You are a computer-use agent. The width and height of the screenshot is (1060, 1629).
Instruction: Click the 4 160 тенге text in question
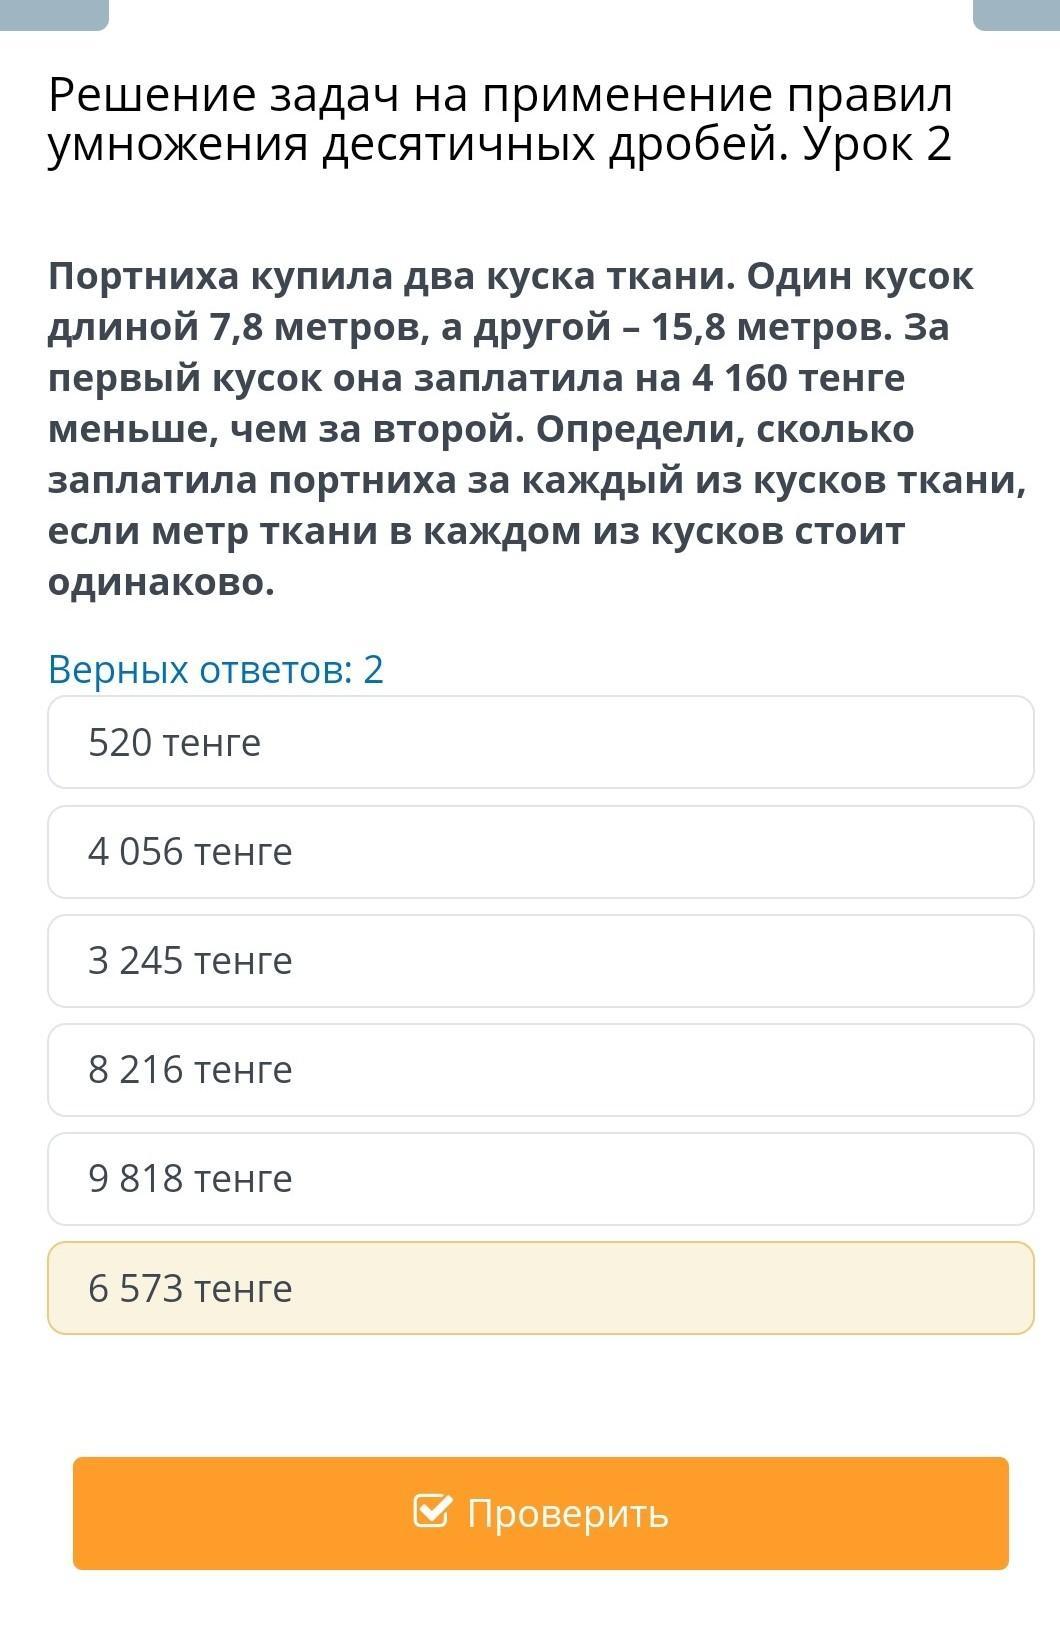(x=798, y=378)
